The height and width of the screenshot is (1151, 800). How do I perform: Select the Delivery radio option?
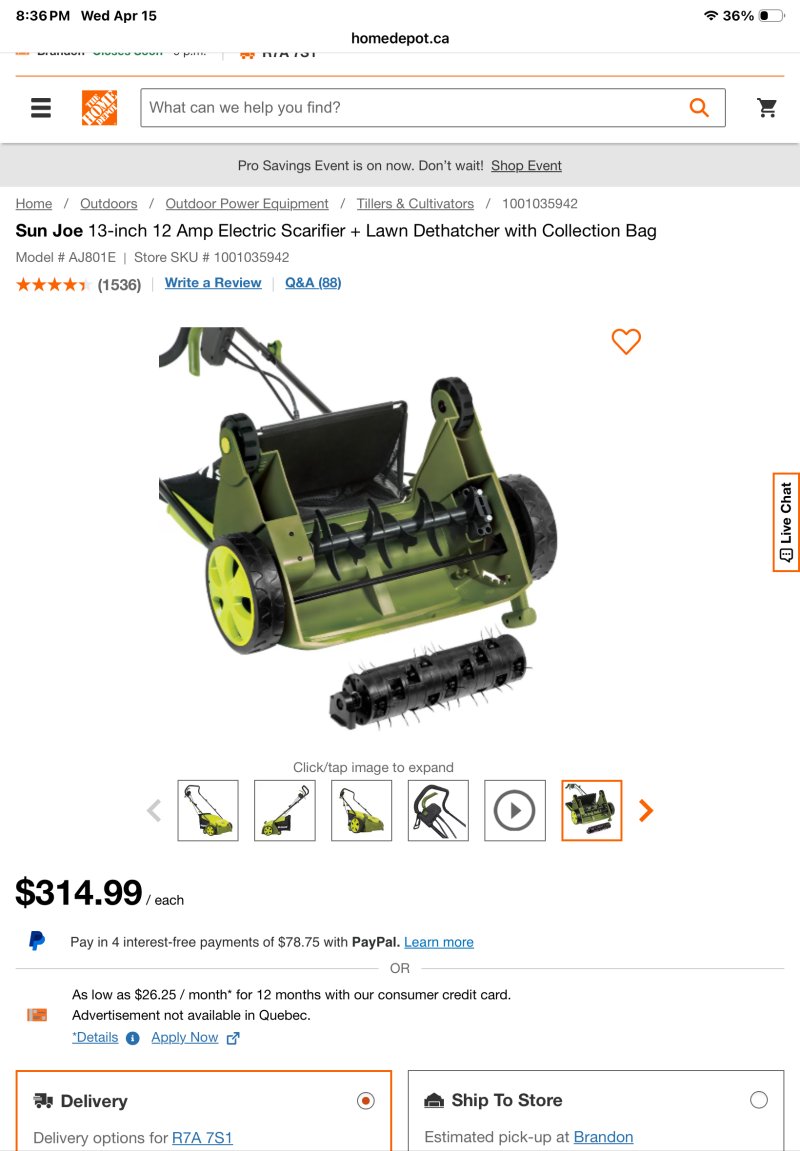[366, 1100]
